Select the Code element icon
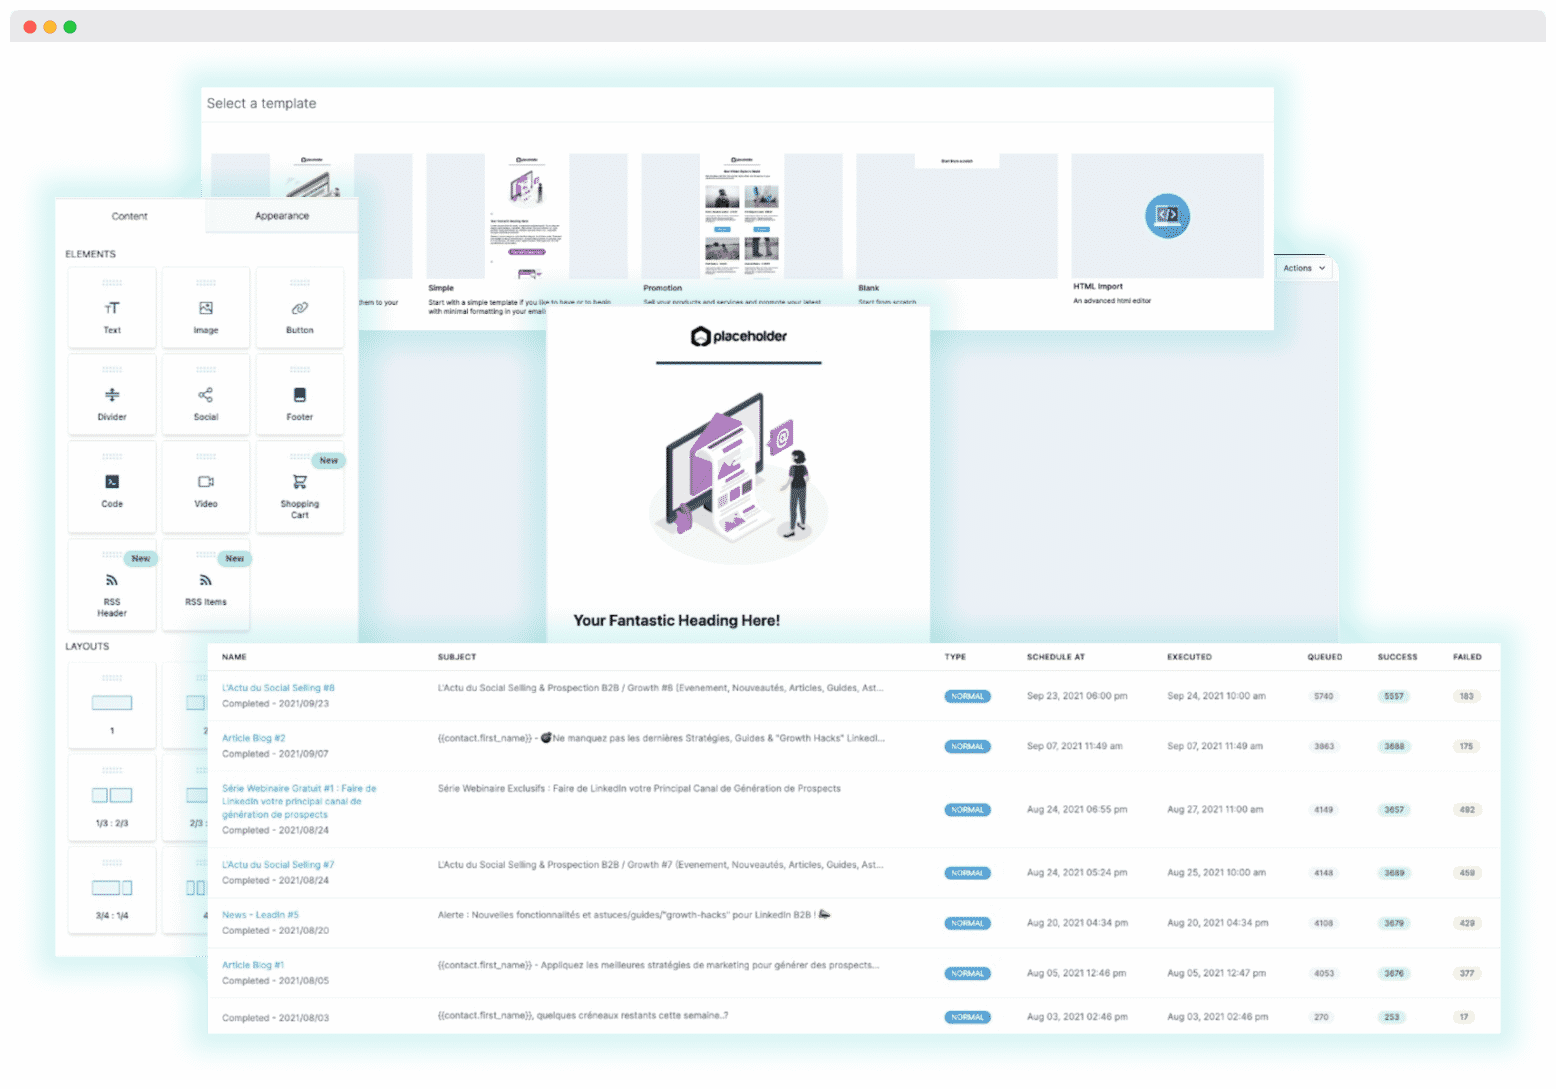The width and height of the screenshot is (1556, 1089). 112,482
